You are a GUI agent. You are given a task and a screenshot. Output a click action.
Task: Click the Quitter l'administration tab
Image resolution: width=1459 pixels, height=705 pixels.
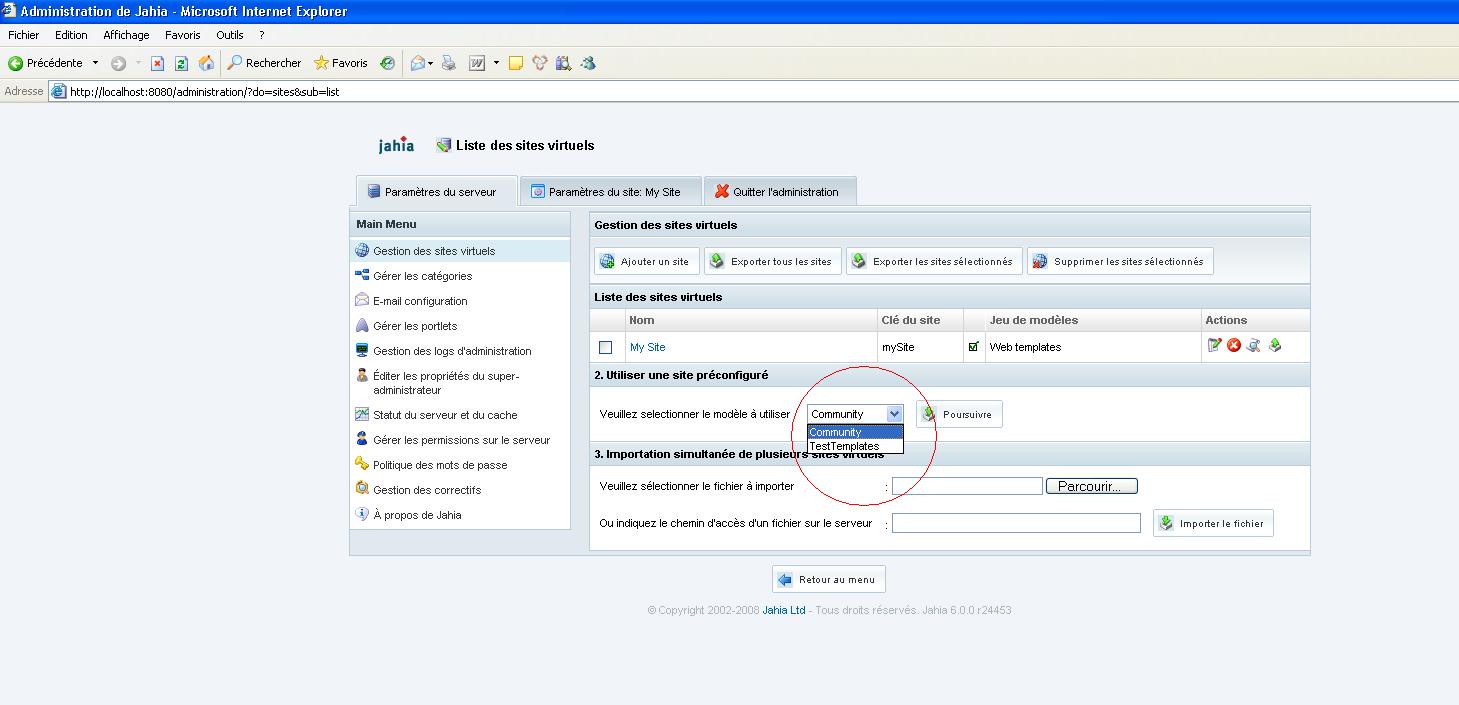coord(781,191)
